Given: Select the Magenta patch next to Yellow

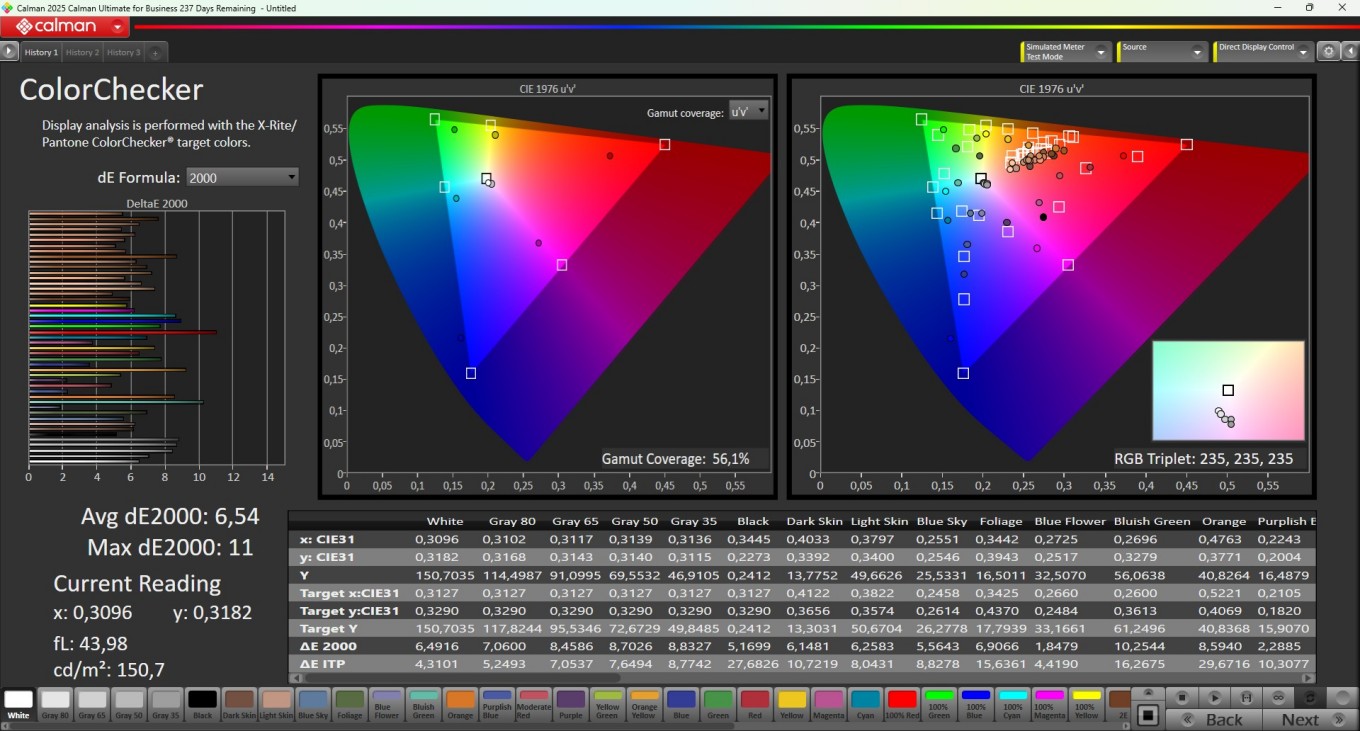Looking at the screenshot, I should (828, 704).
